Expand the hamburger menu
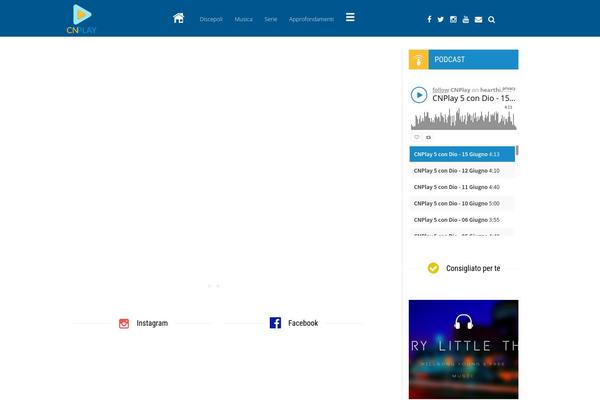The image size is (600, 400). coord(350,17)
